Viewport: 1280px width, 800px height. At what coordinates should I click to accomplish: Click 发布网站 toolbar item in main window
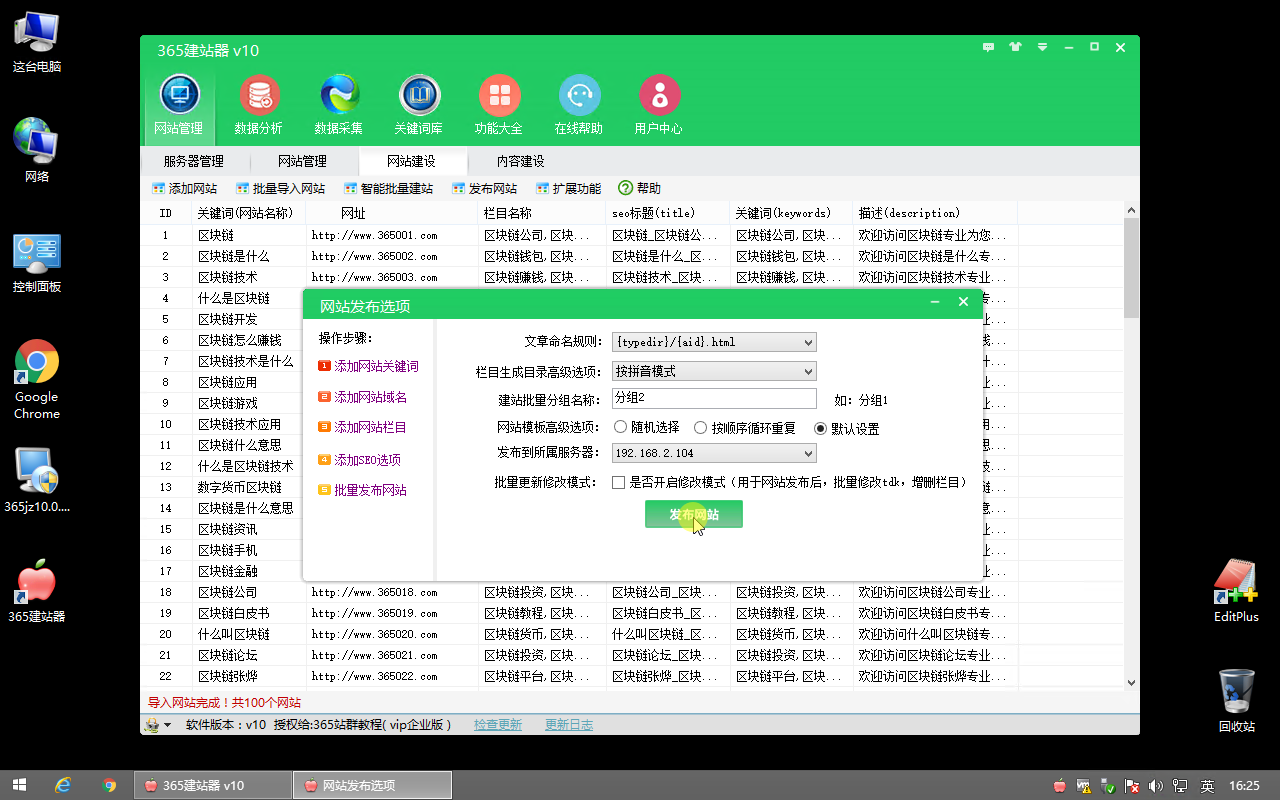pos(484,188)
